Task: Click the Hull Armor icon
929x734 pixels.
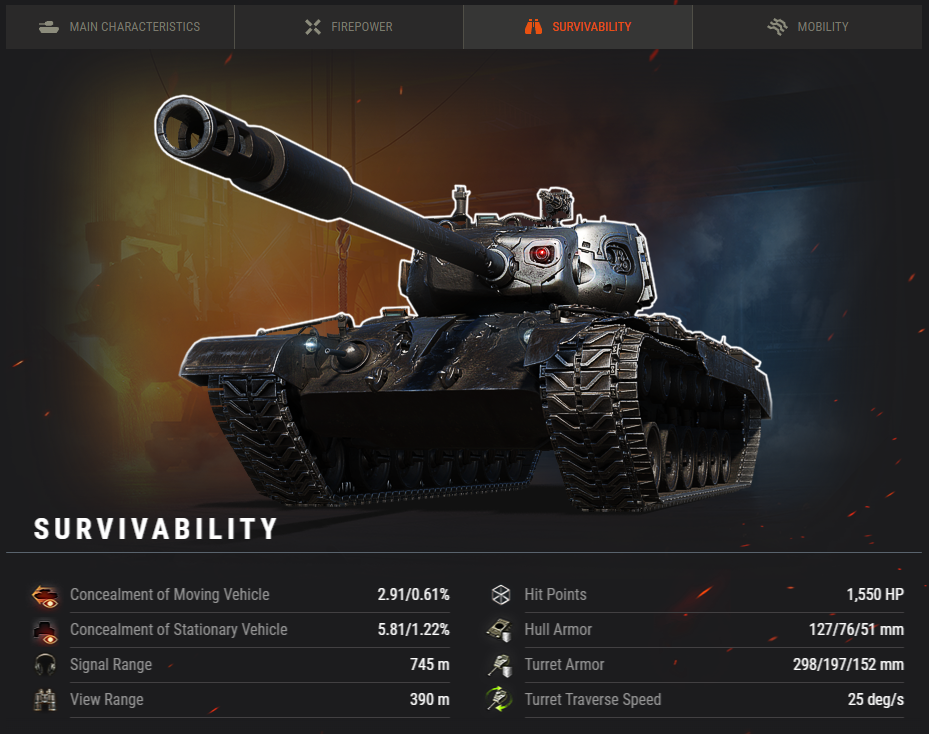Action: (x=499, y=630)
